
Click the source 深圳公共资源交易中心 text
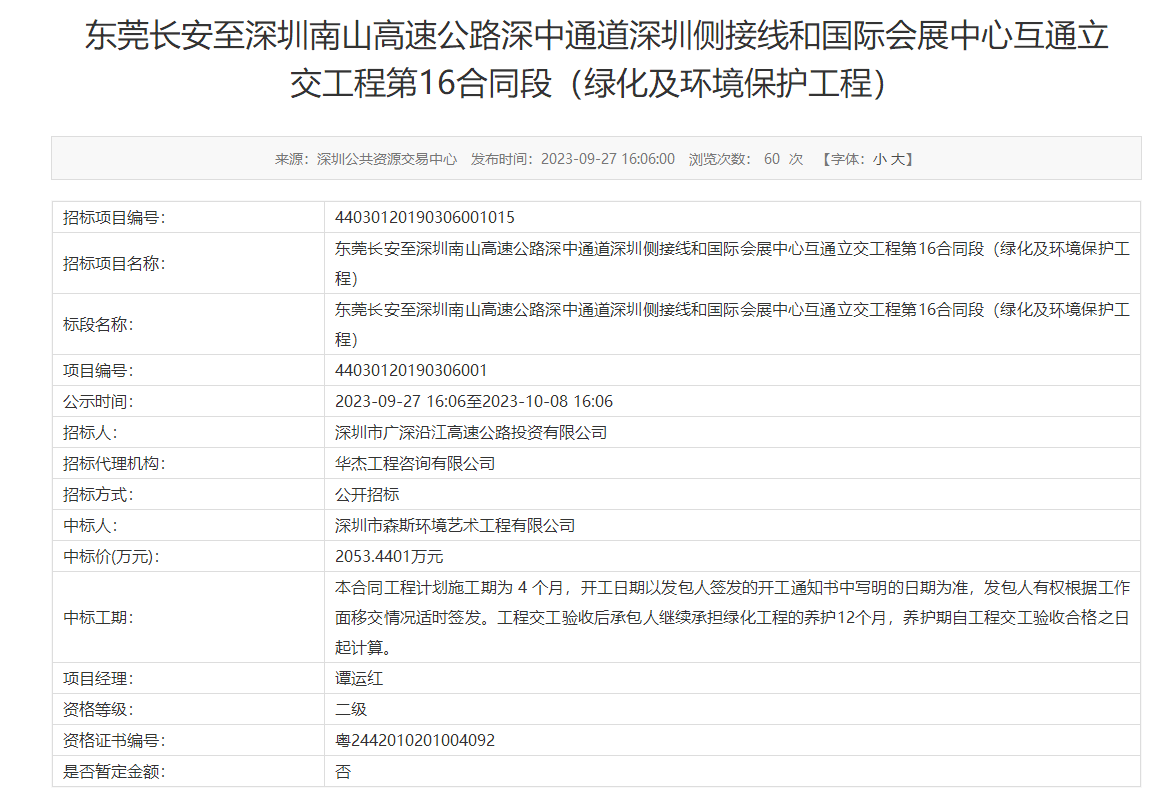pyautogui.click(x=387, y=159)
